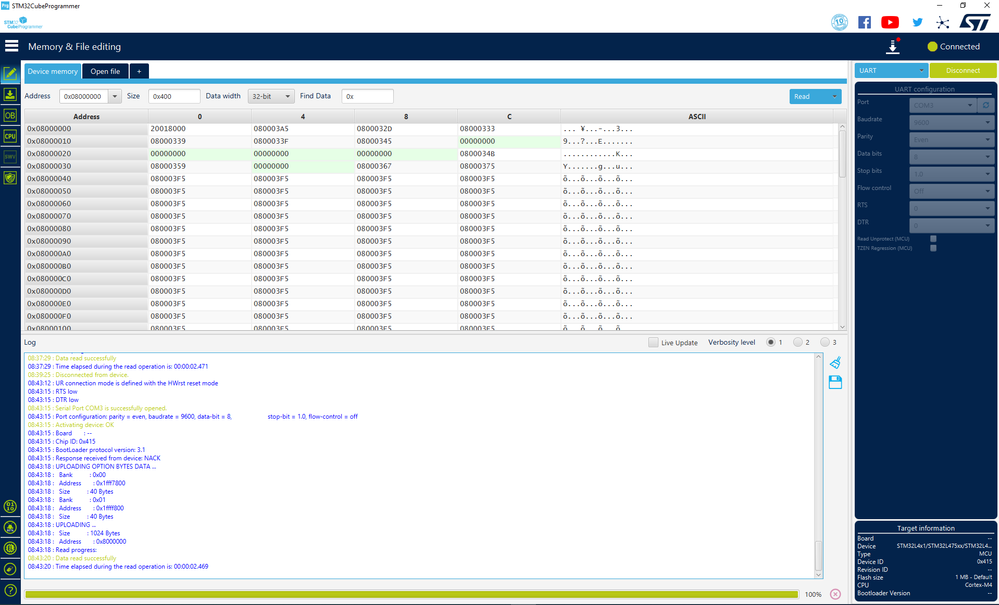
Task: Click the operation progress bar
Action: tap(412, 594)
